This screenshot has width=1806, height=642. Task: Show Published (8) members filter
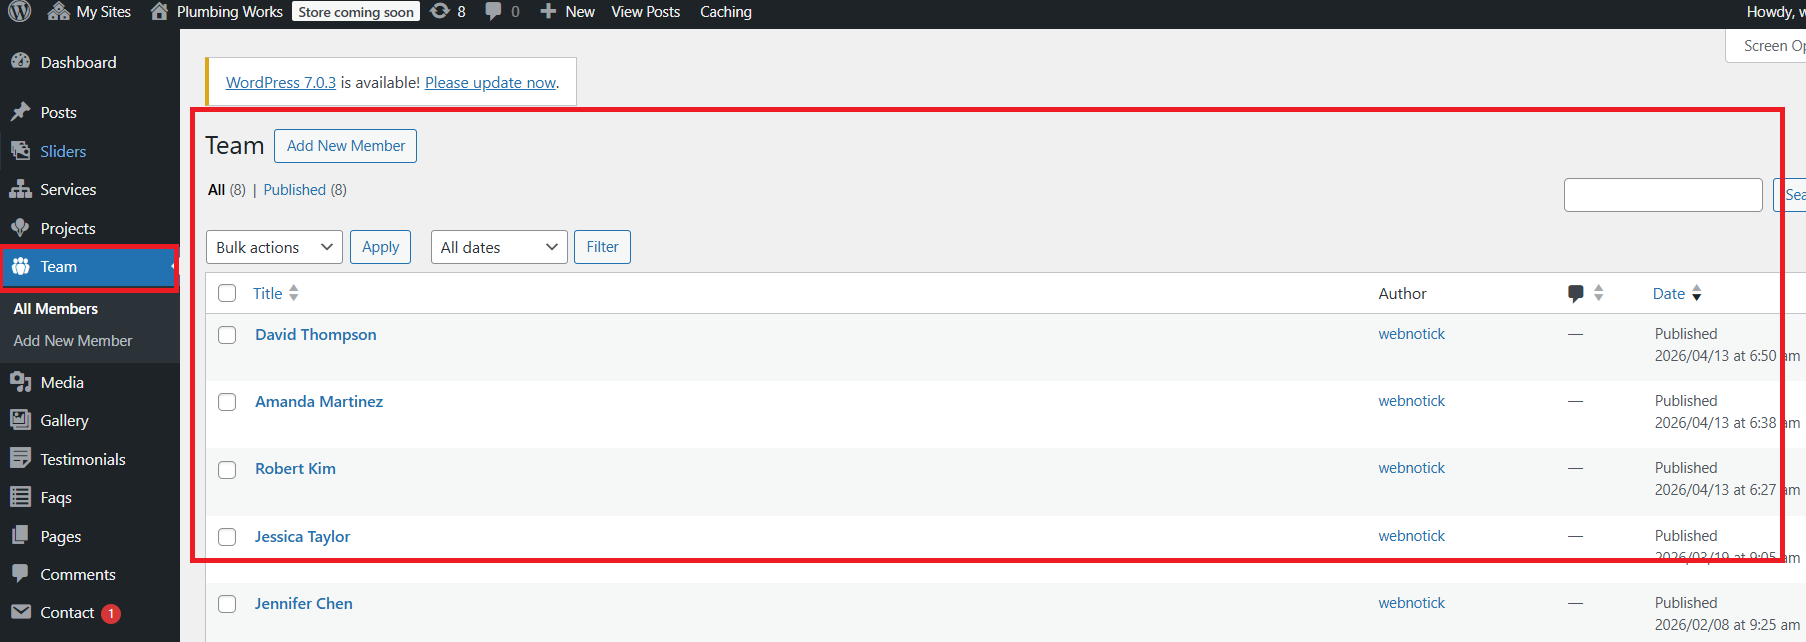(x=305, y=190)
